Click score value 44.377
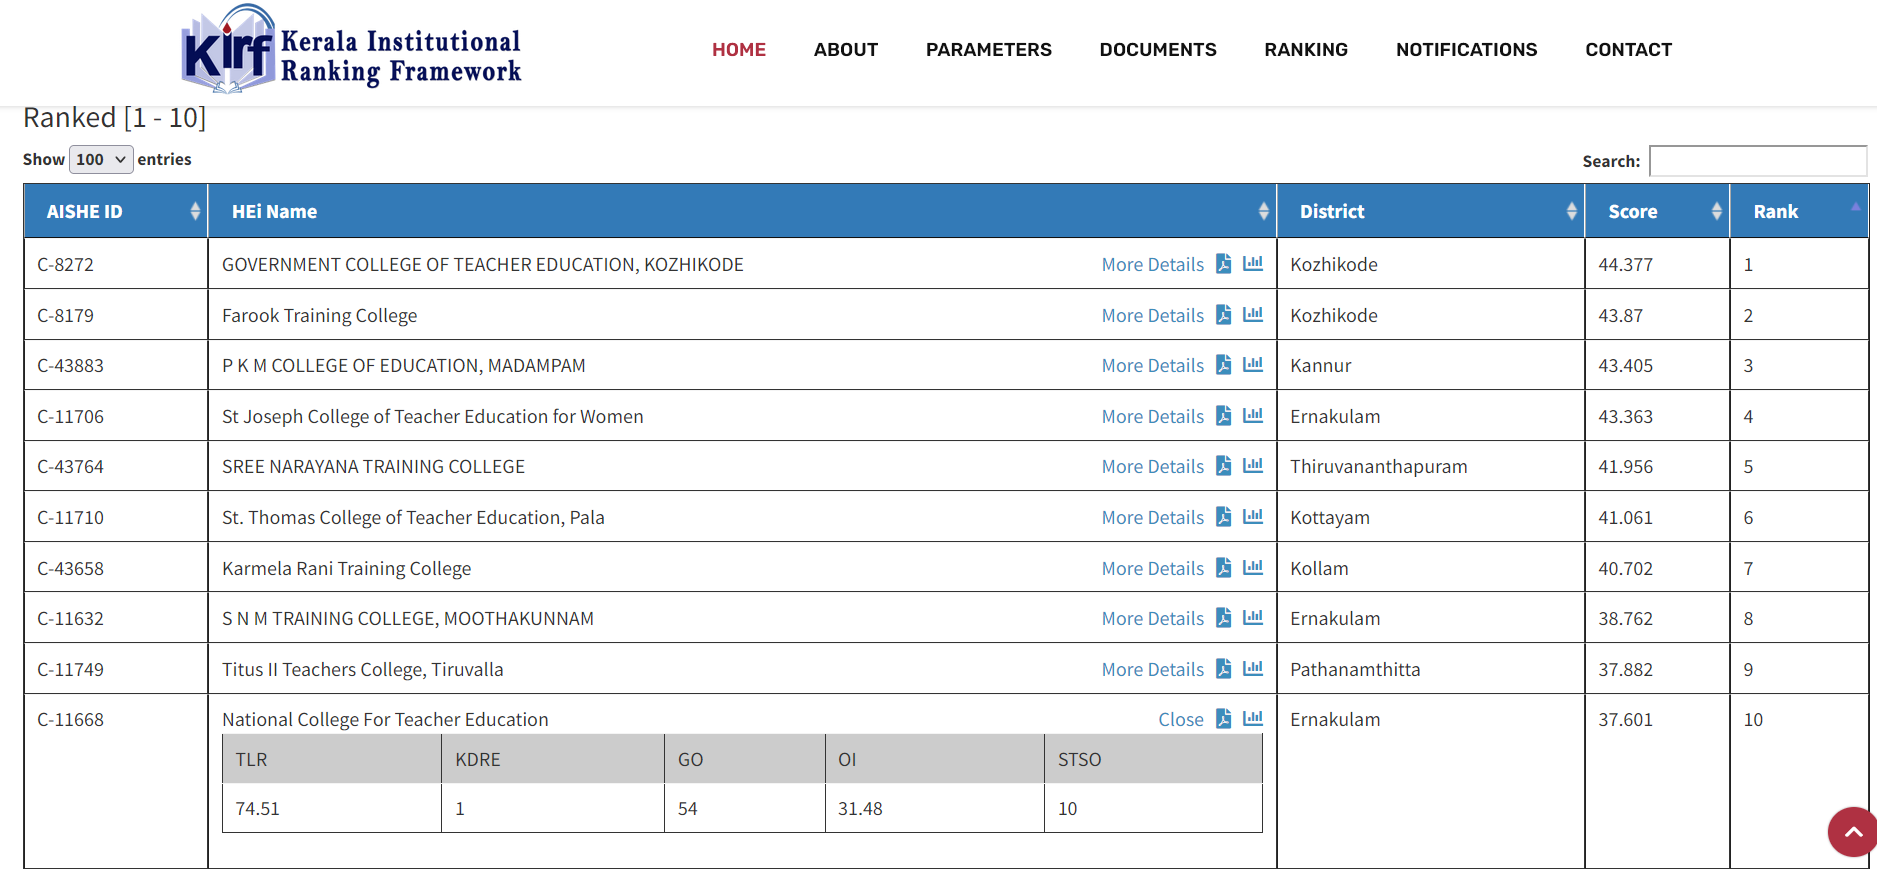The width and height of the screenshot is (1877, 872). pyautogui.click(x=1625, y=264)
